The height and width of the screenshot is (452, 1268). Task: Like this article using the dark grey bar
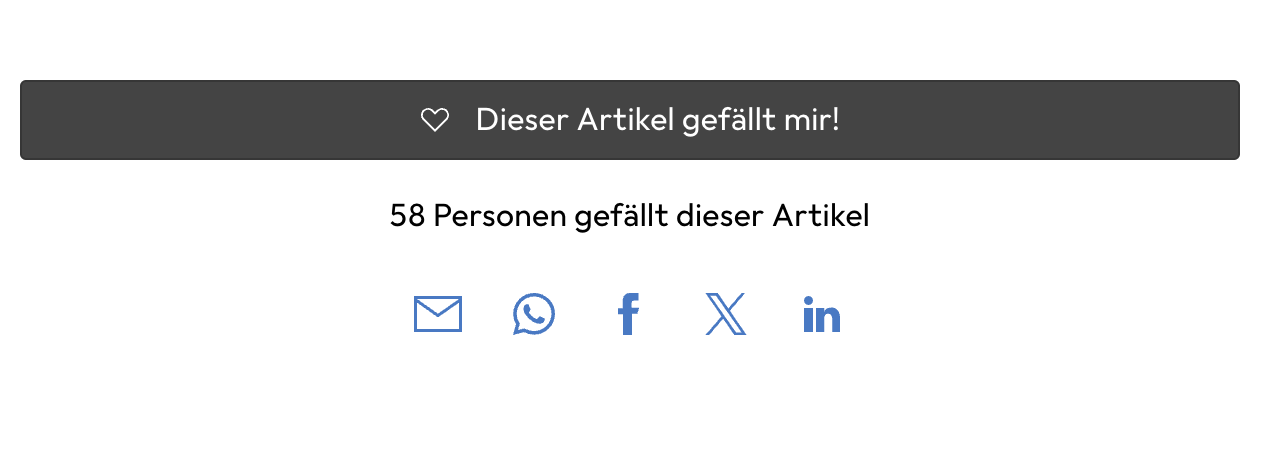(x=629, y=120)
